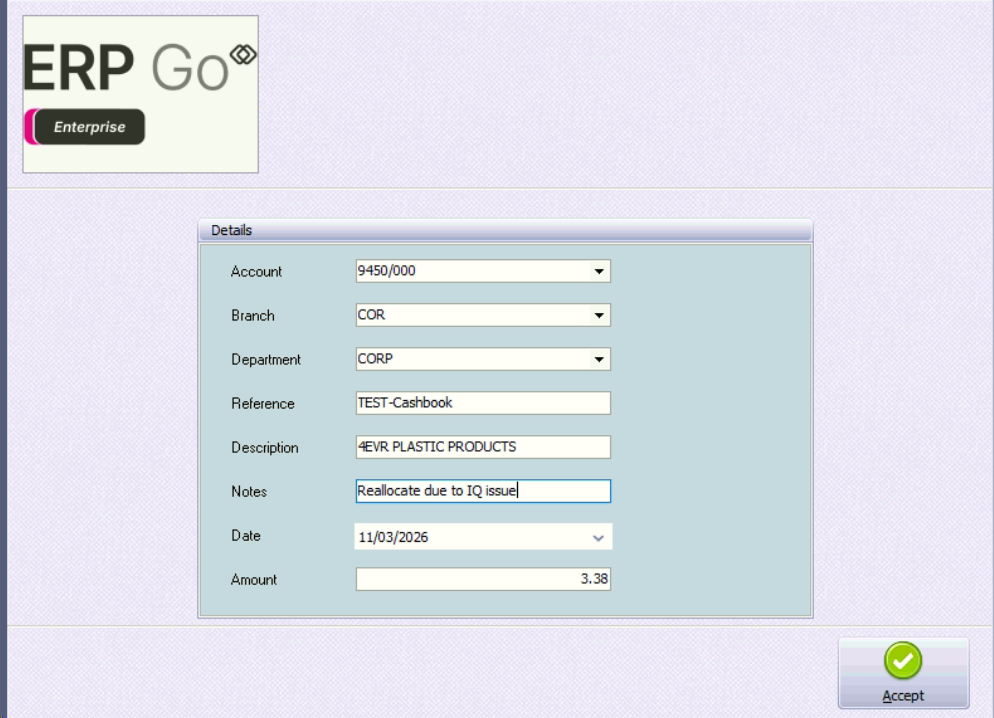
Task: Open the Account dropdown arrow
Action: pyautogui.click(x=599, y=272)
